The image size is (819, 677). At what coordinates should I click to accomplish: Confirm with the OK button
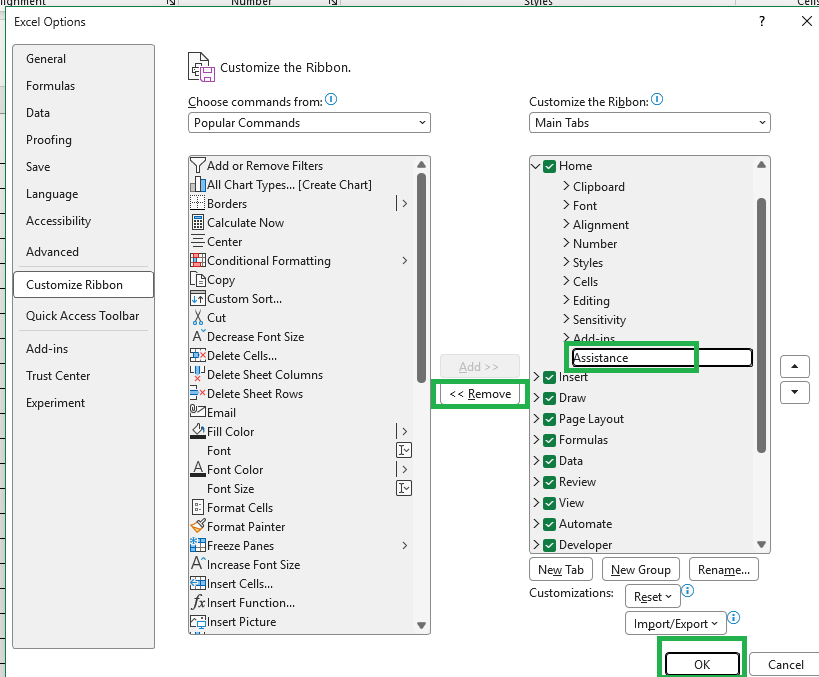click(x=702, y=664)
